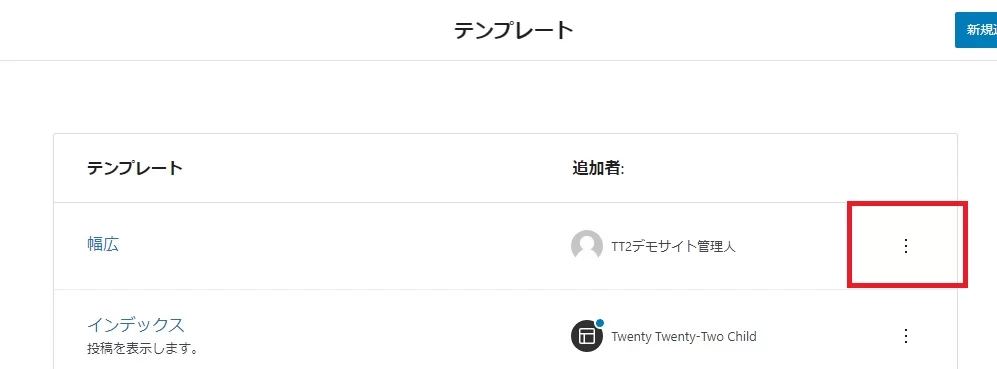Click the blue 新規追加 button
The height and width of the screenshot is (369, 997).
tap(976, 30)
